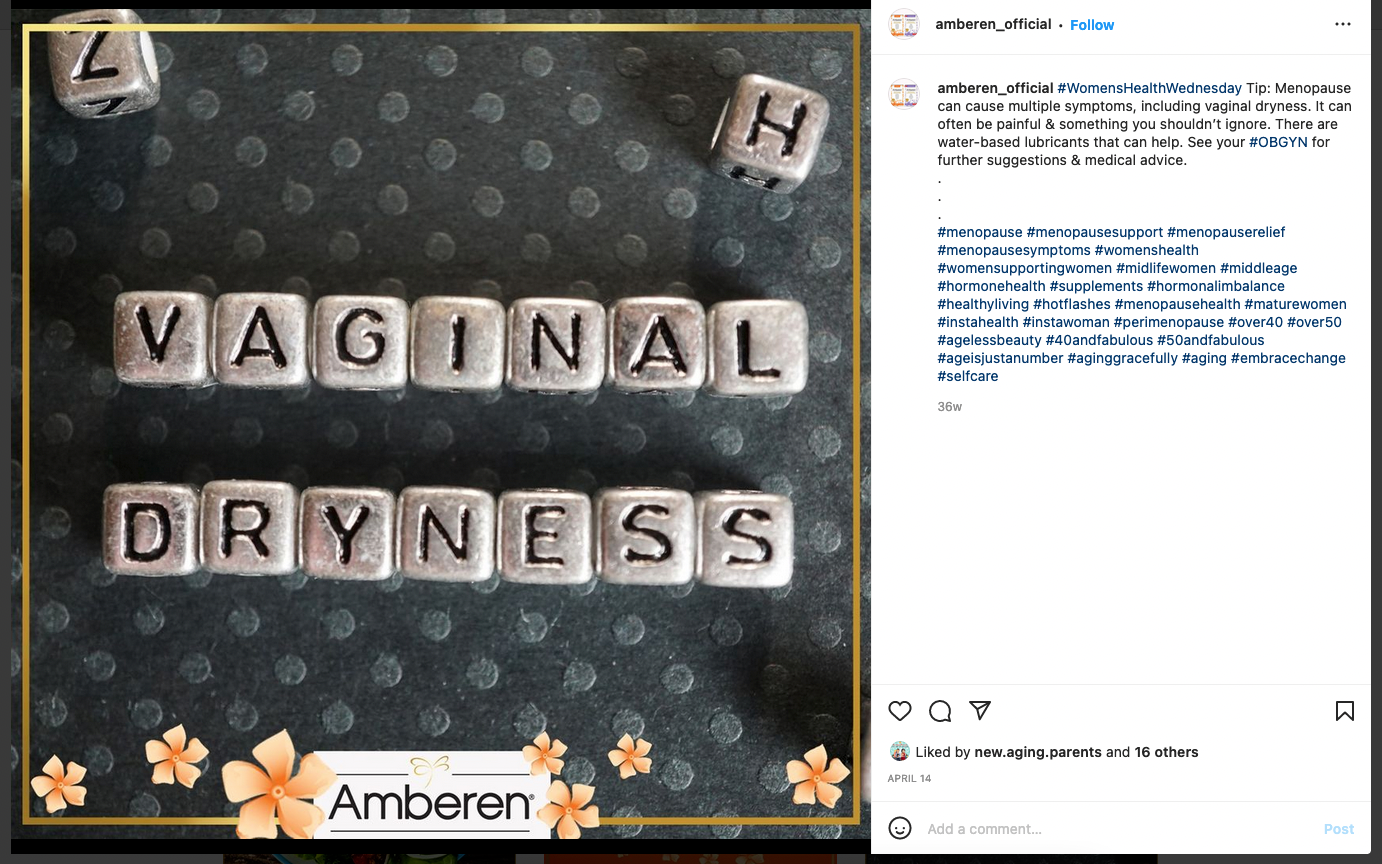Click the small avatar beside Liked by
Screen dimensions: 1382x864
point(899,752)
